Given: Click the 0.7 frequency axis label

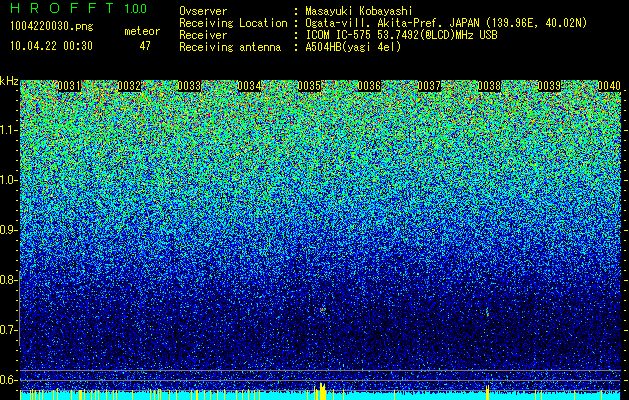Looking at the screenshot, I should 8,330.
